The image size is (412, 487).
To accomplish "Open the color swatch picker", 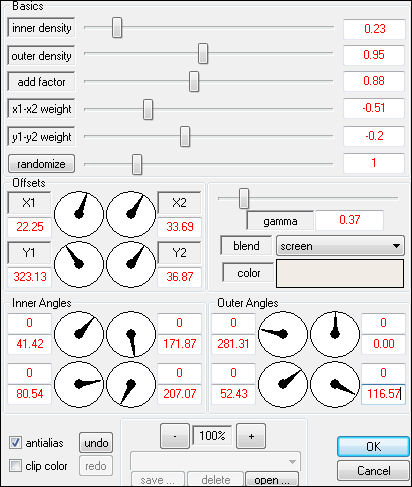I will pos(340,273).
